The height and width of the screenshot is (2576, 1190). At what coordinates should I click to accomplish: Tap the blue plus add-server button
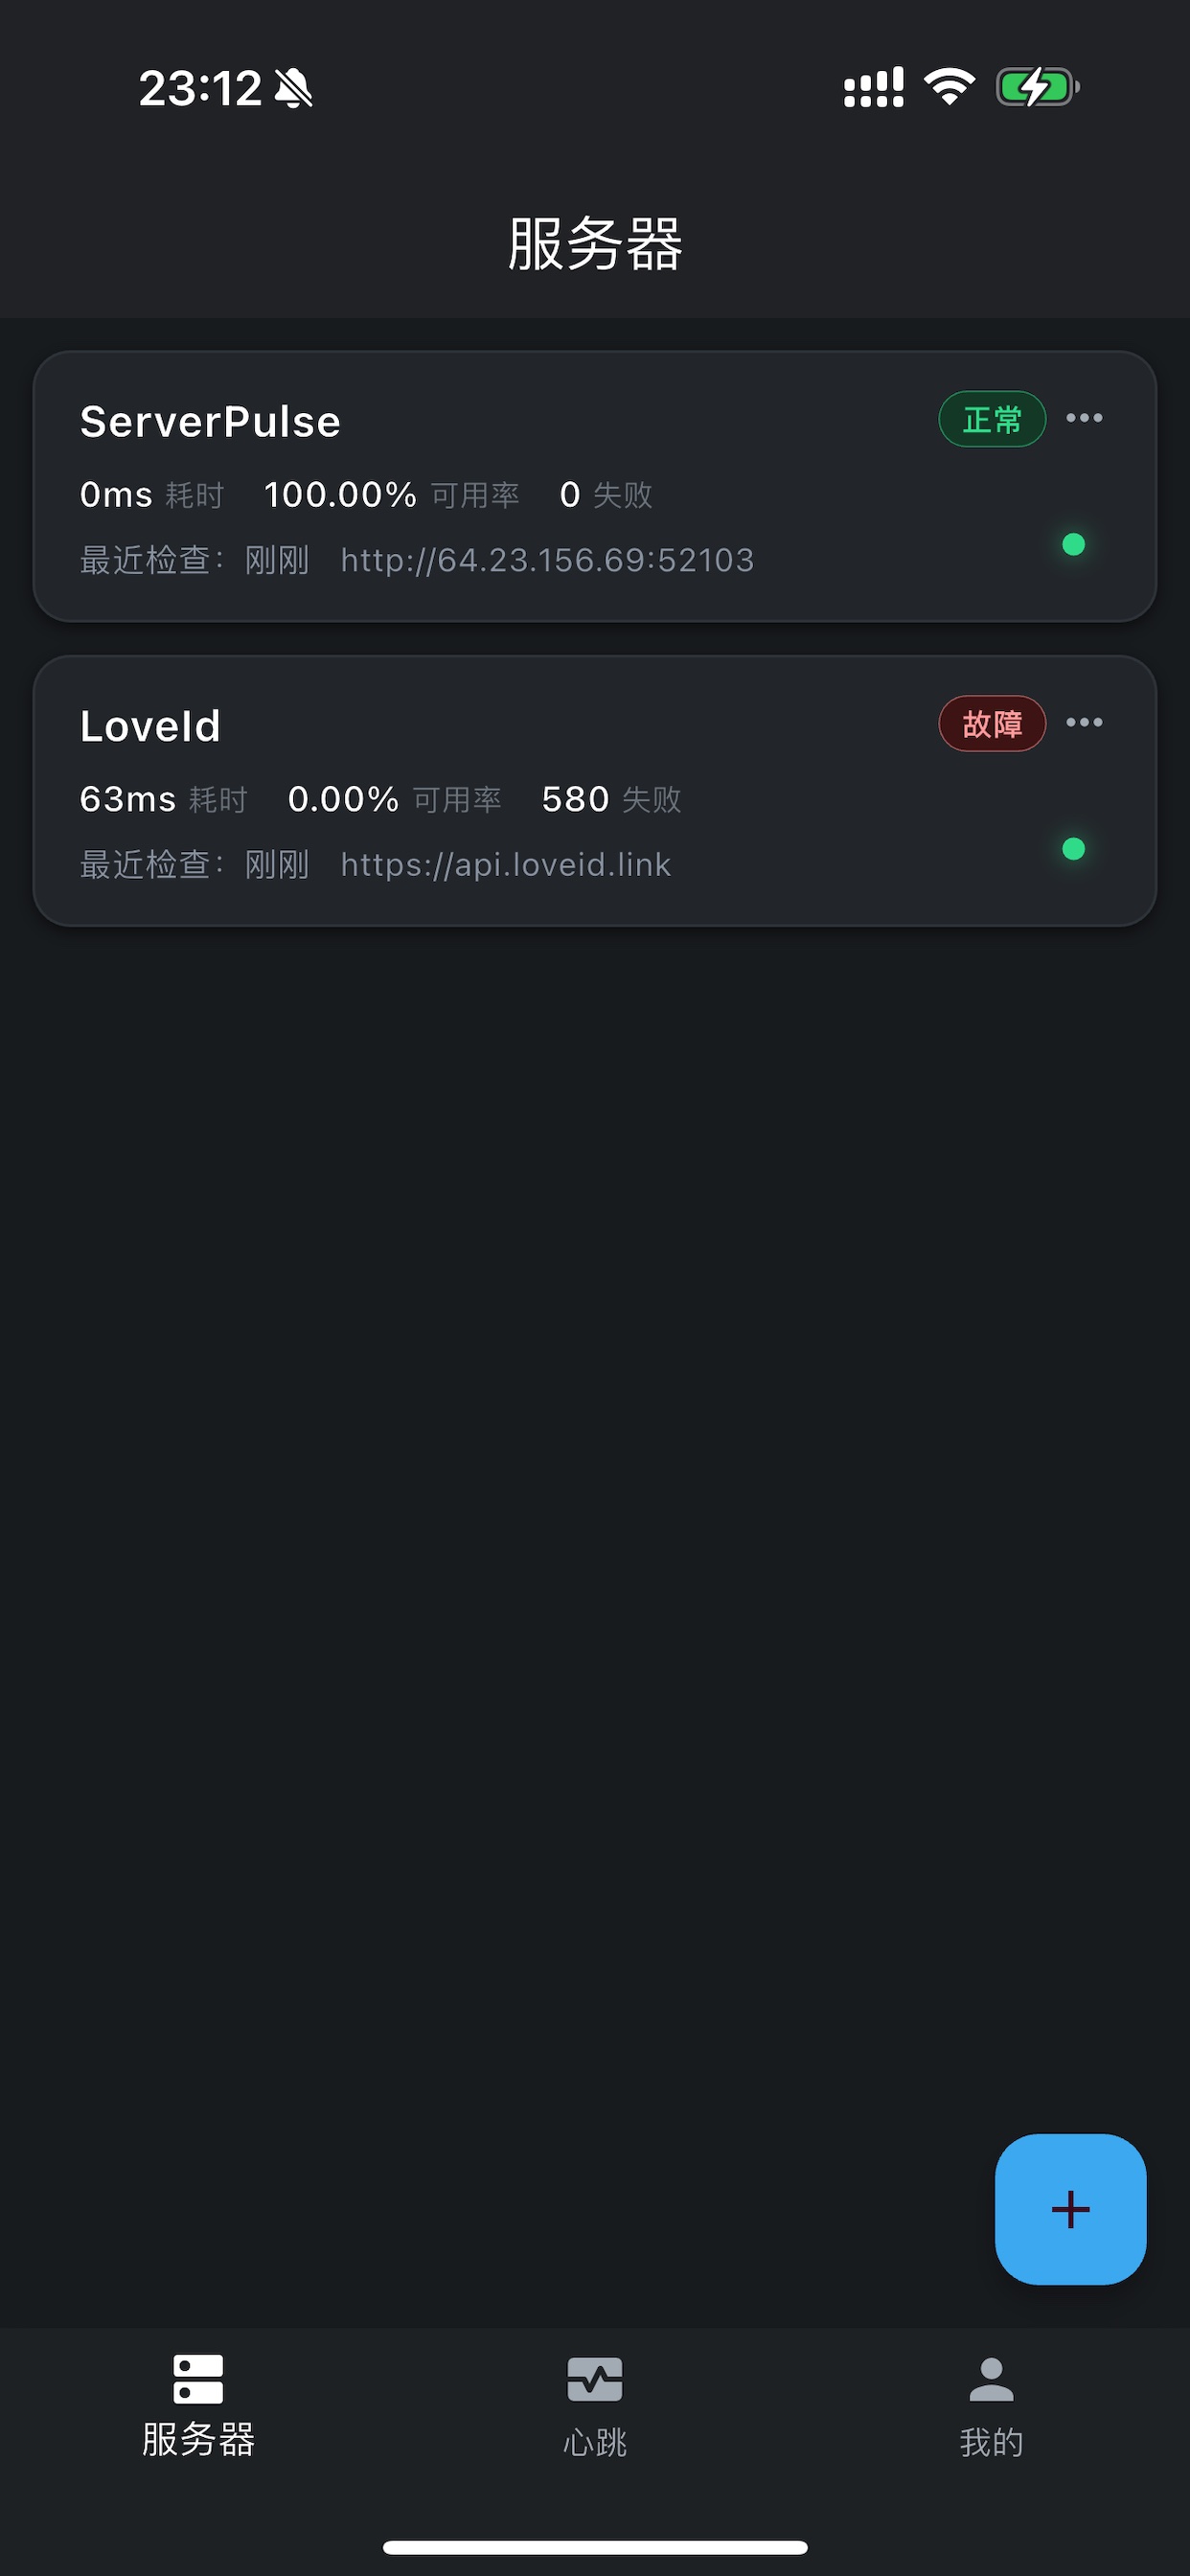tap(1070, 2209)
